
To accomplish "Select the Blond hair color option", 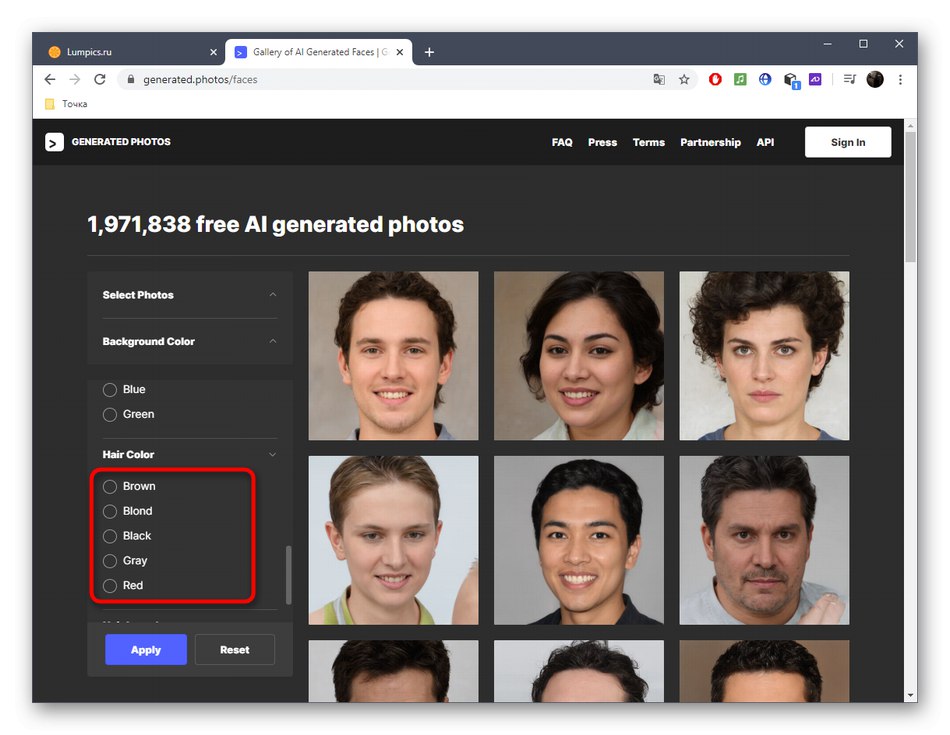I will pyautogui.click(x=110, y=511).
